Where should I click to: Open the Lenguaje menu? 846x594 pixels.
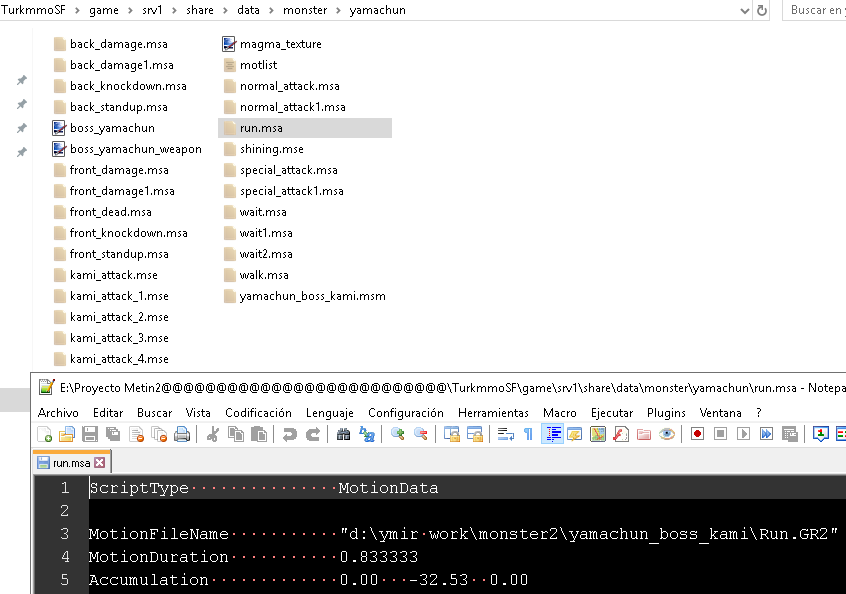click(330, 413)
